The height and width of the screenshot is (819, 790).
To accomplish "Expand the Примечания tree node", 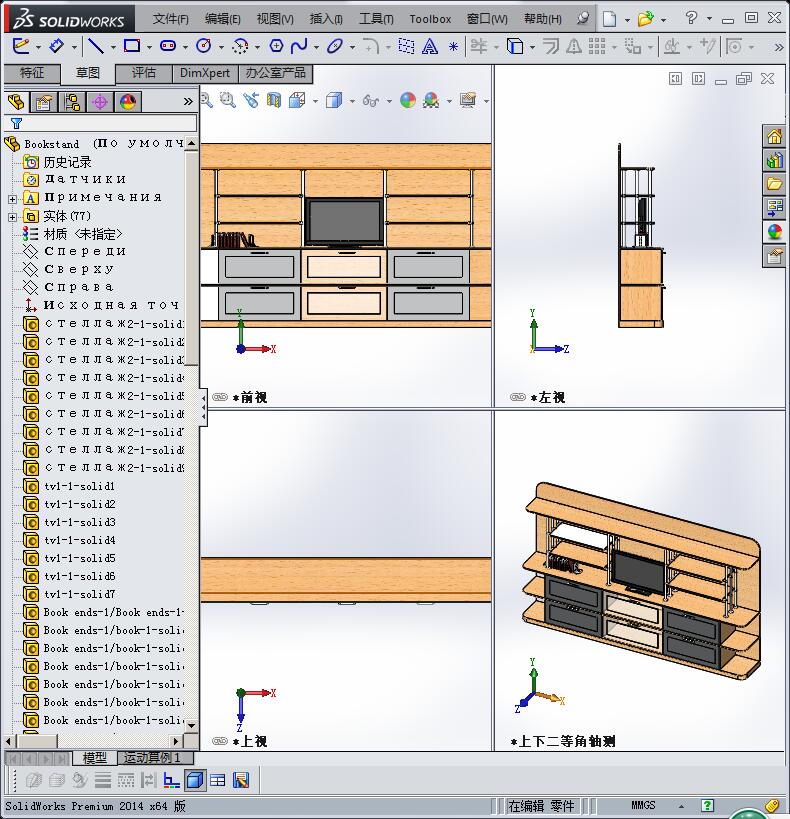I will 13,198.
